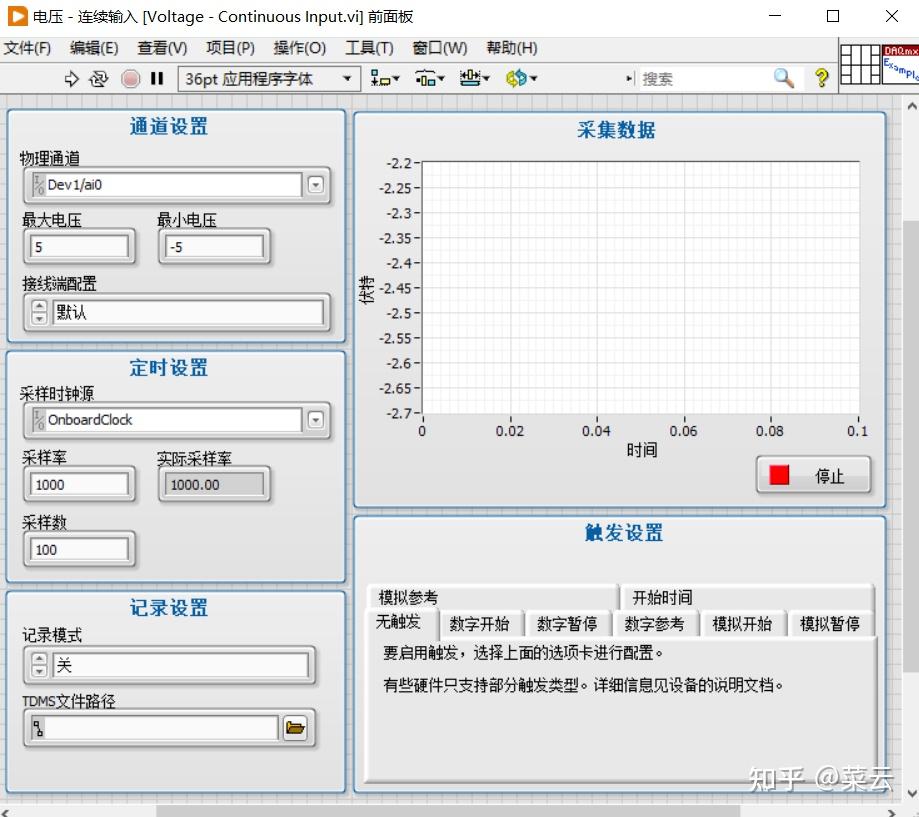Viewport: 919px width, 817px height.
Task: Open the 帮助(H) menu
Action: [512, 48]
